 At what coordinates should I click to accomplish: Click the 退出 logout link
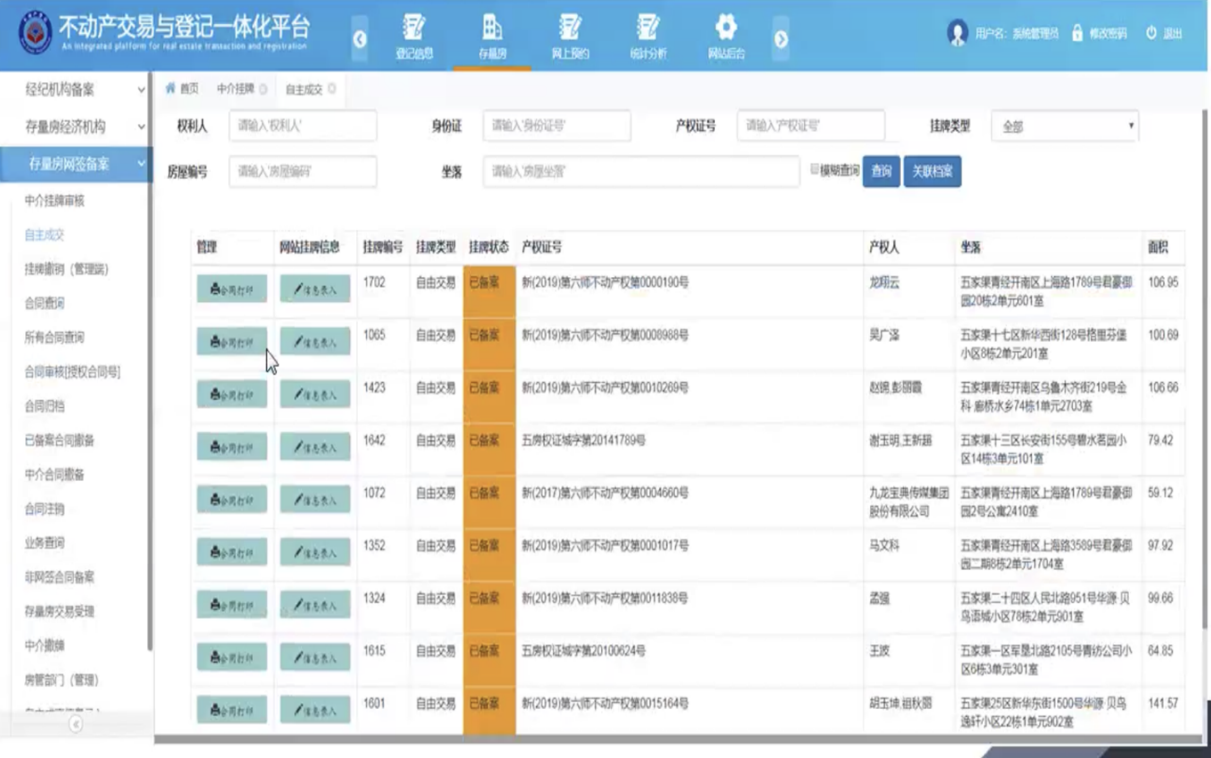click(x=1172, y=33)
